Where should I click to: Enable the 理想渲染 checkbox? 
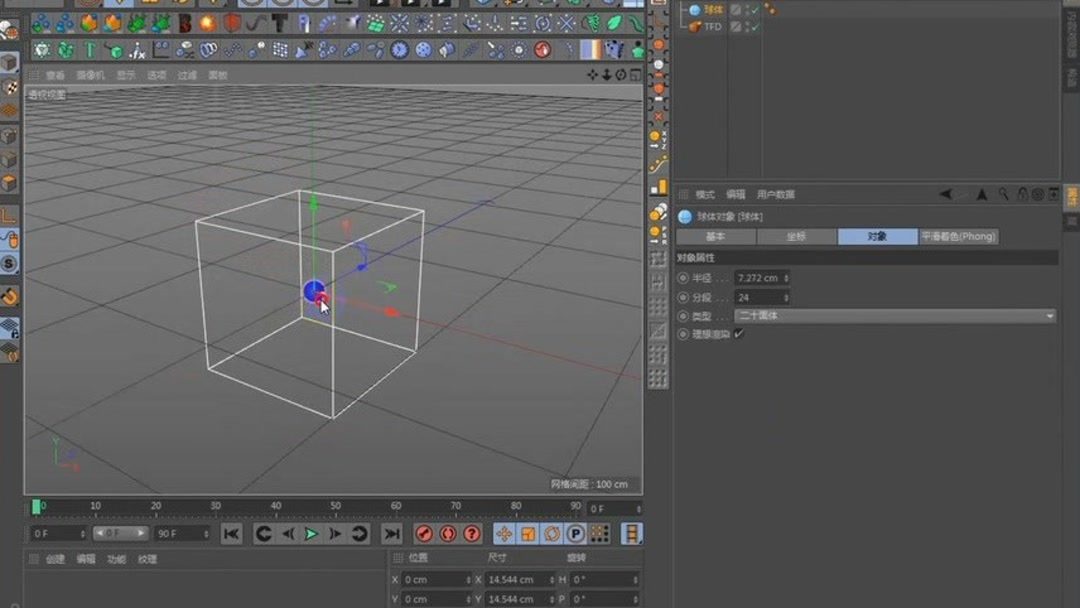tap(737, 334)
